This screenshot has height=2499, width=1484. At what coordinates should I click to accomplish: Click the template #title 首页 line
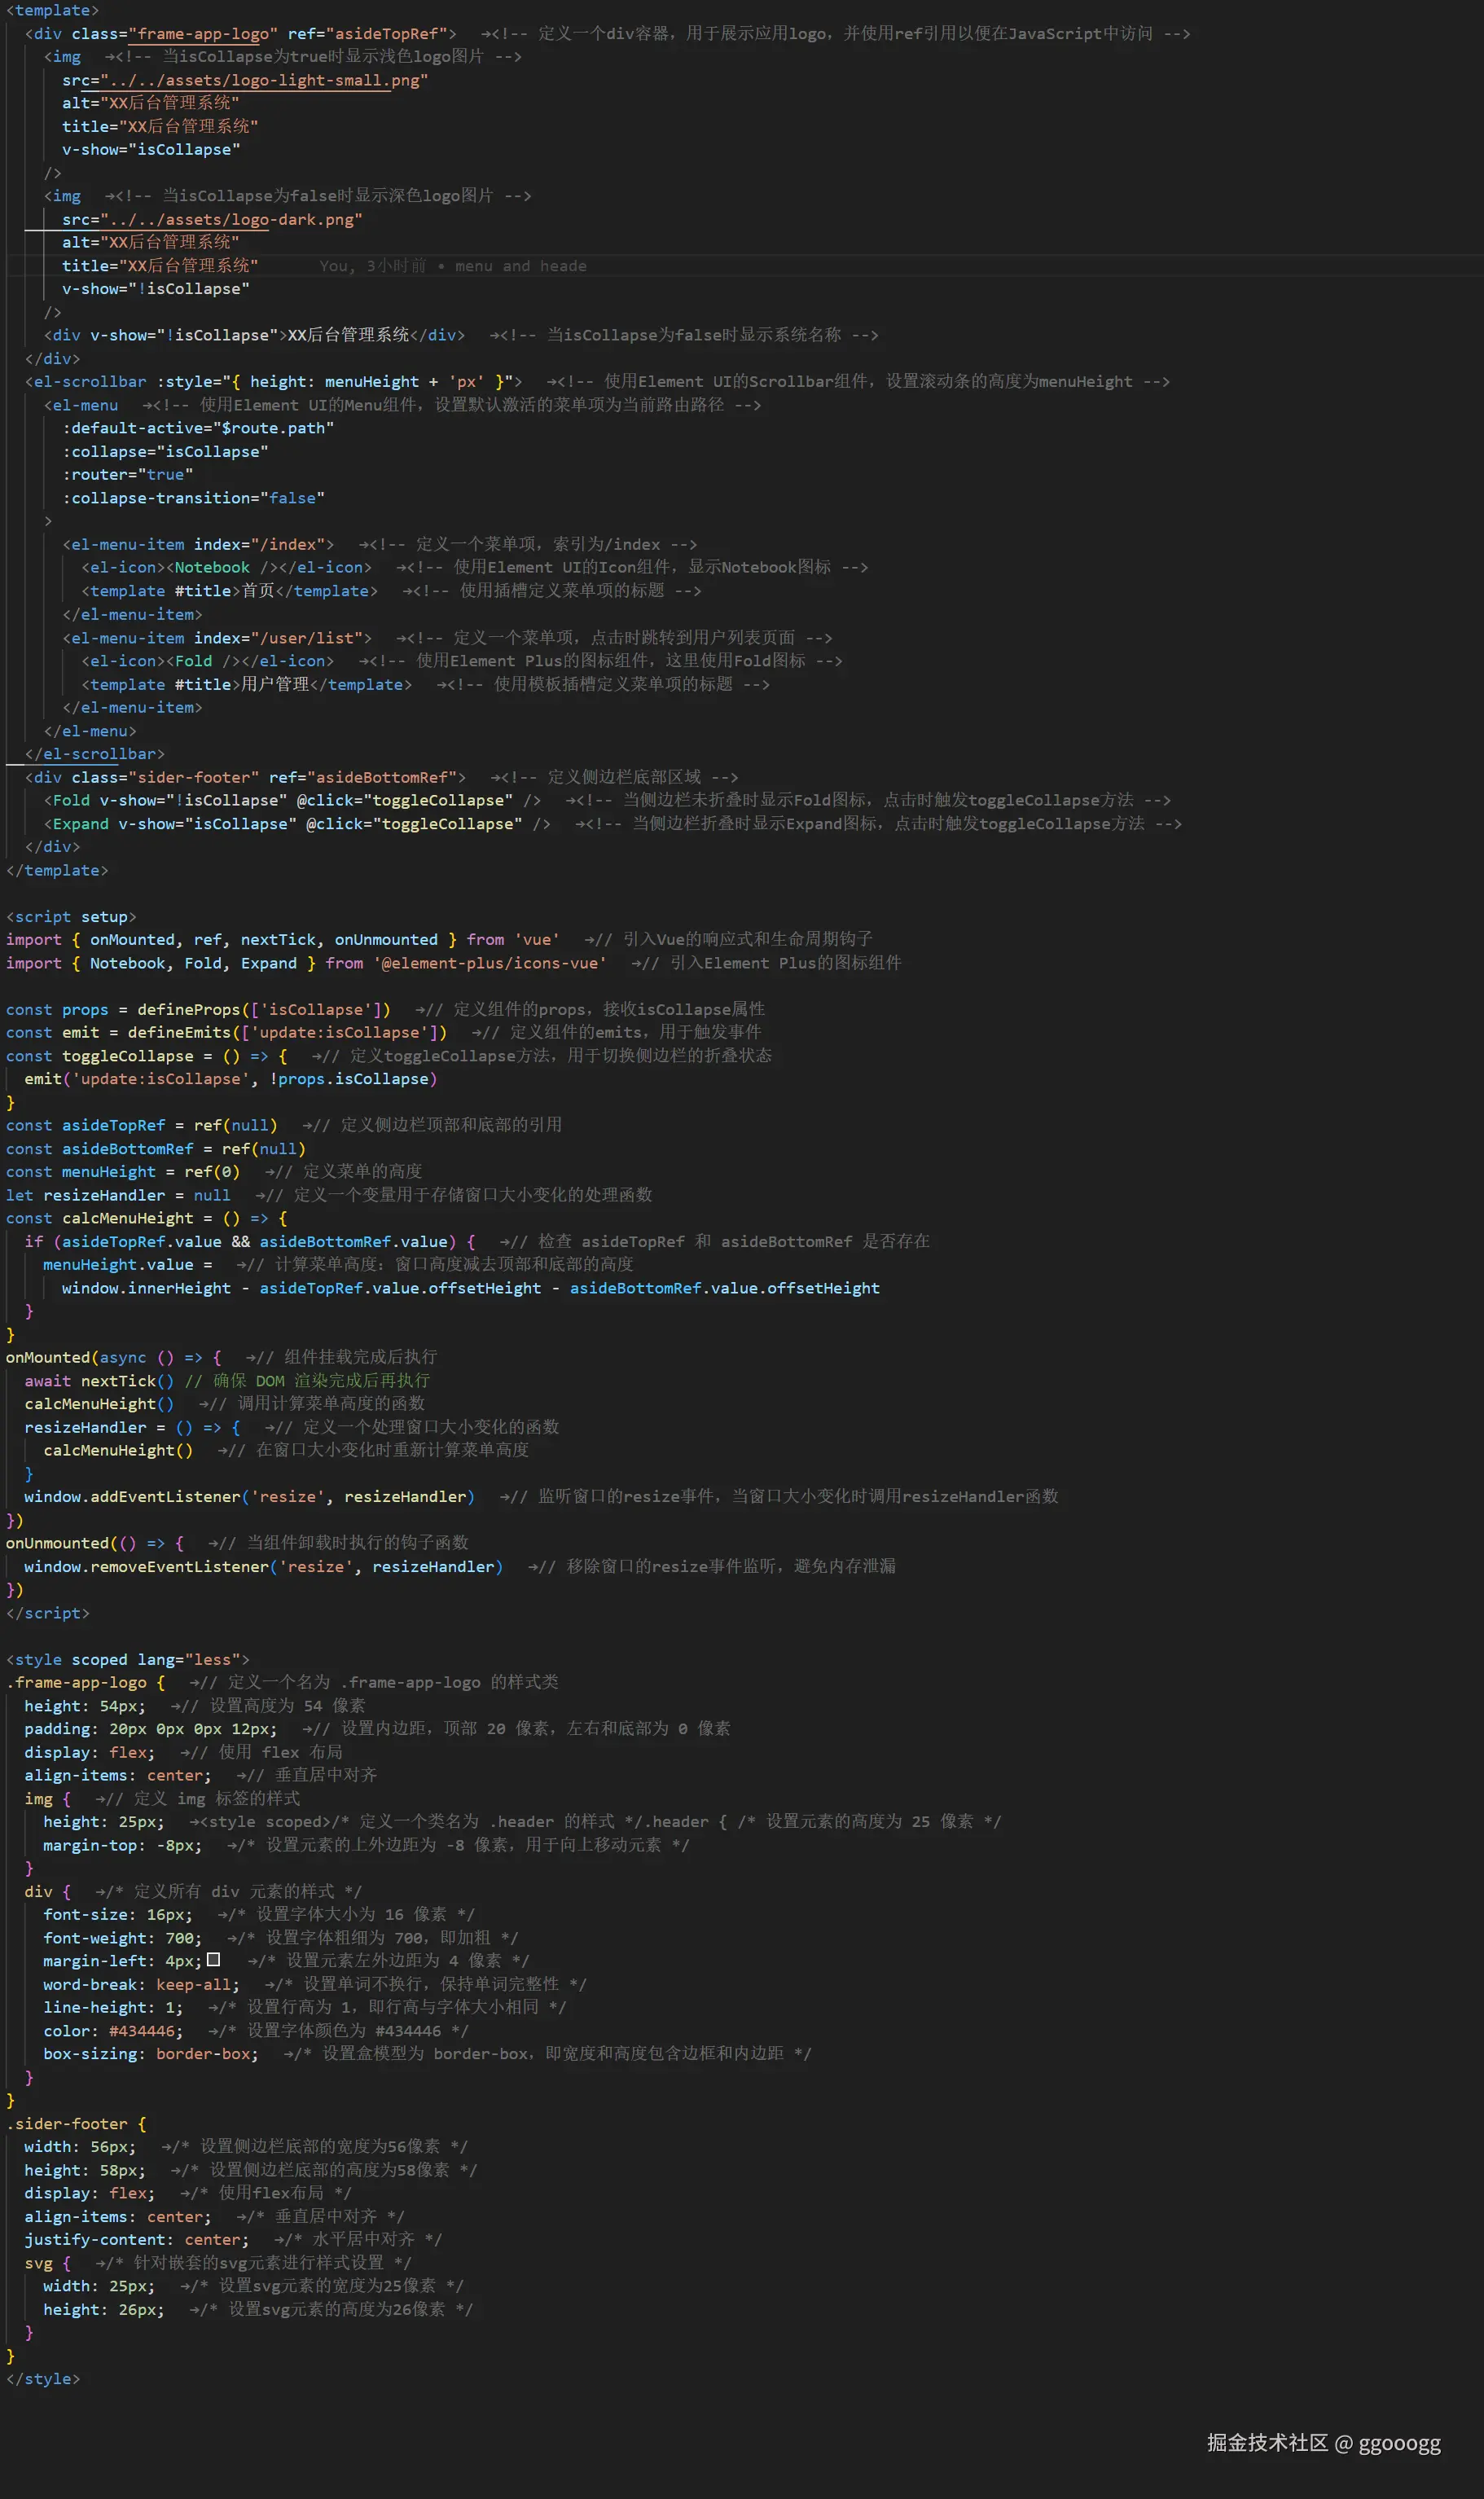point(230,591)
